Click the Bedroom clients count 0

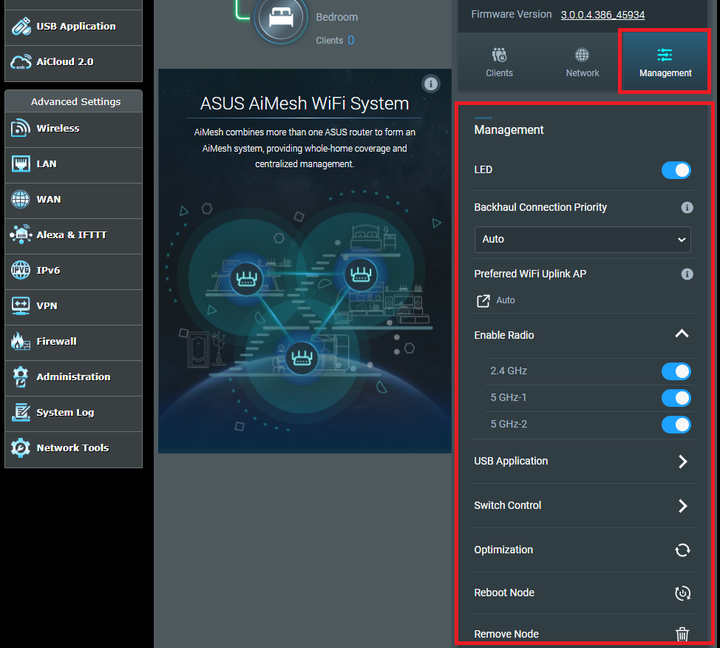351,40
